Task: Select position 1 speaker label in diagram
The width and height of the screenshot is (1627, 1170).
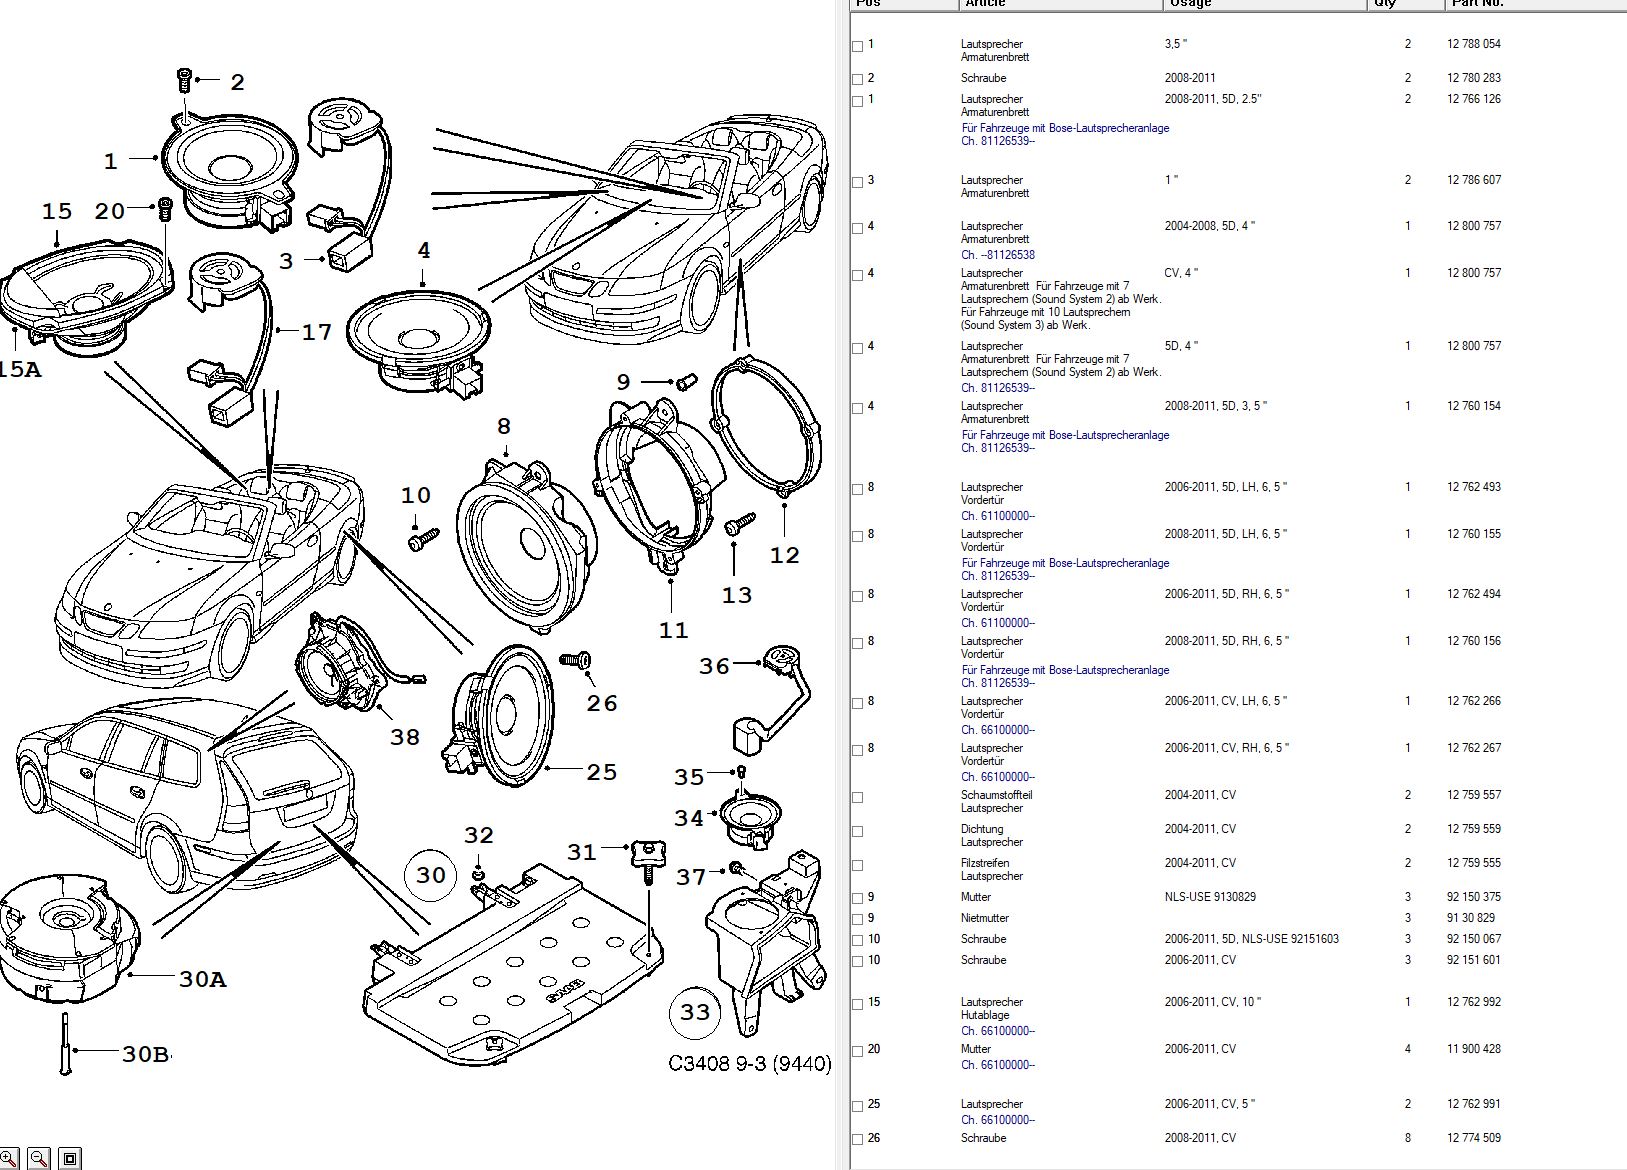Action: [111, 161]
